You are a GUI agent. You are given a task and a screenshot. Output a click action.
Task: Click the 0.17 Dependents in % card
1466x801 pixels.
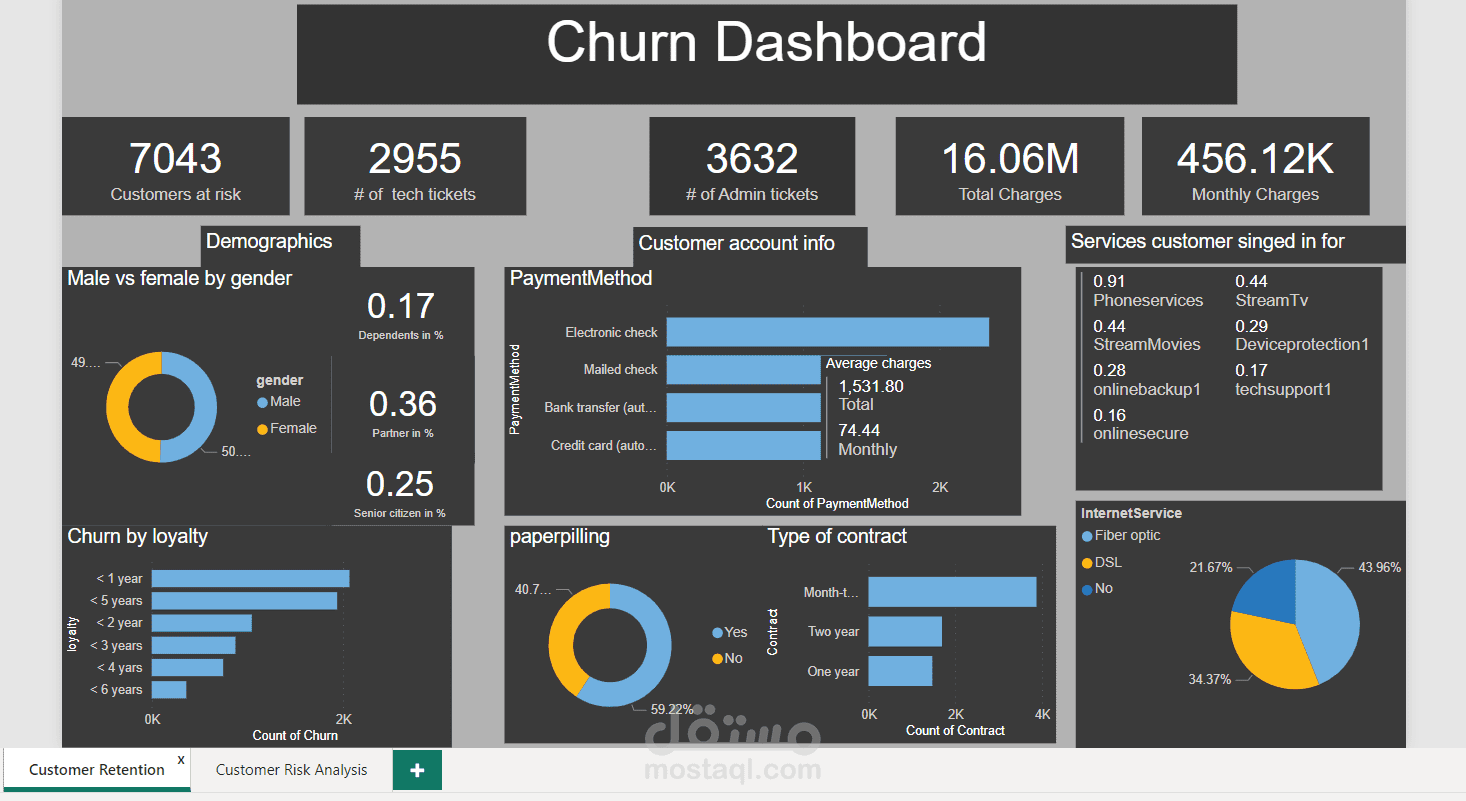(401, 315)
